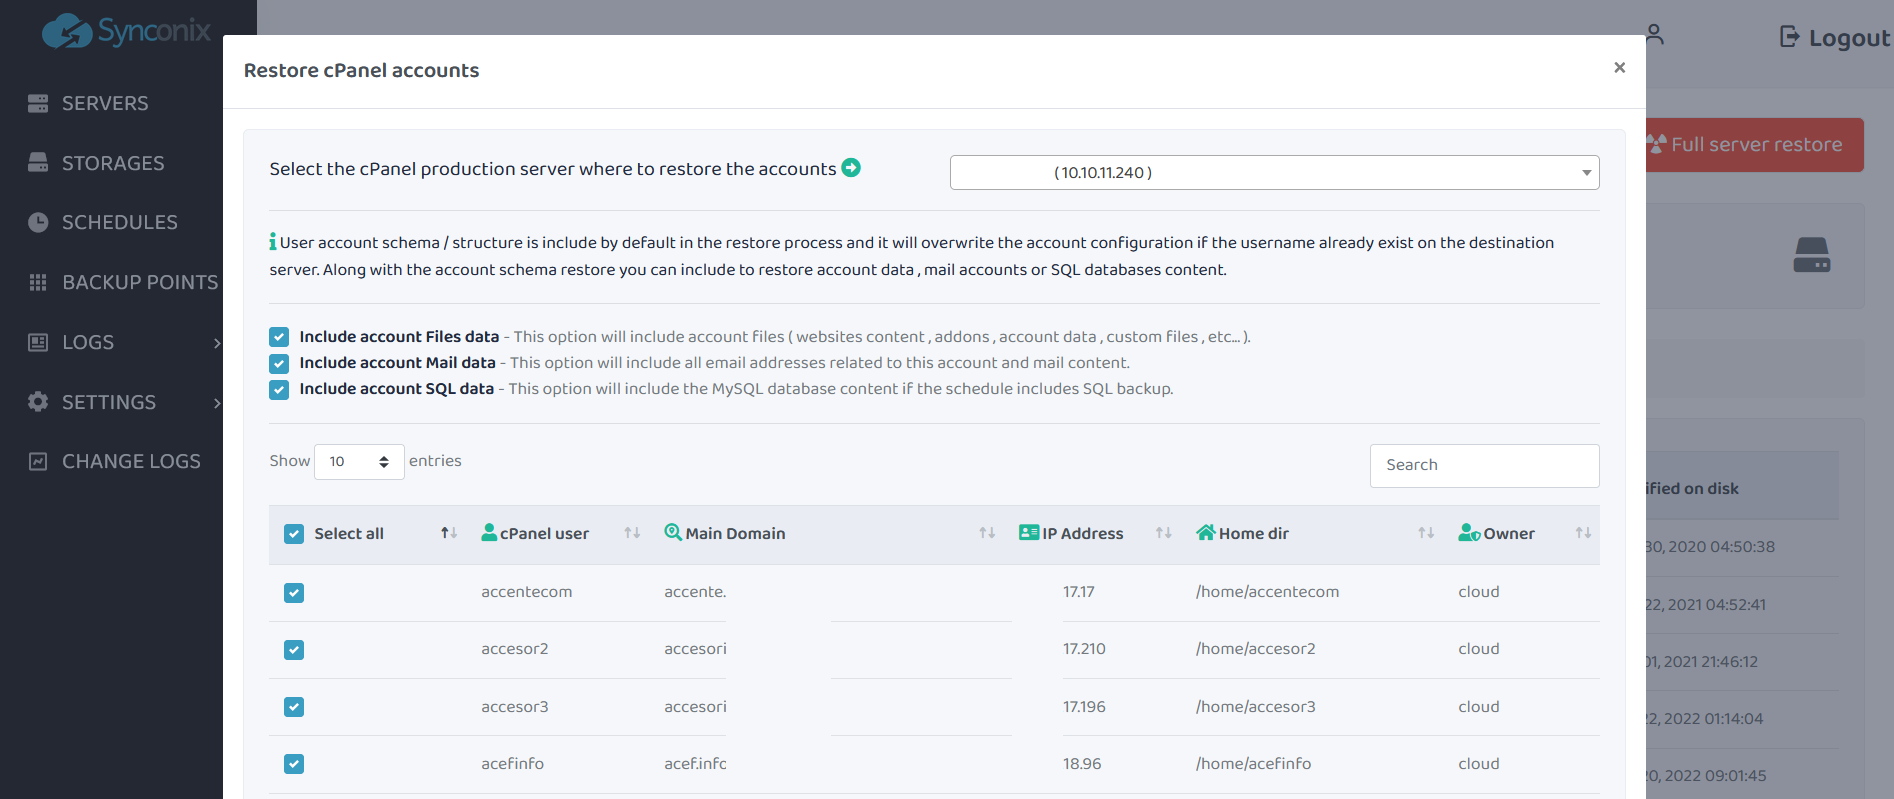
Task: Open the production server dropdown
Action: point(1274,173)
